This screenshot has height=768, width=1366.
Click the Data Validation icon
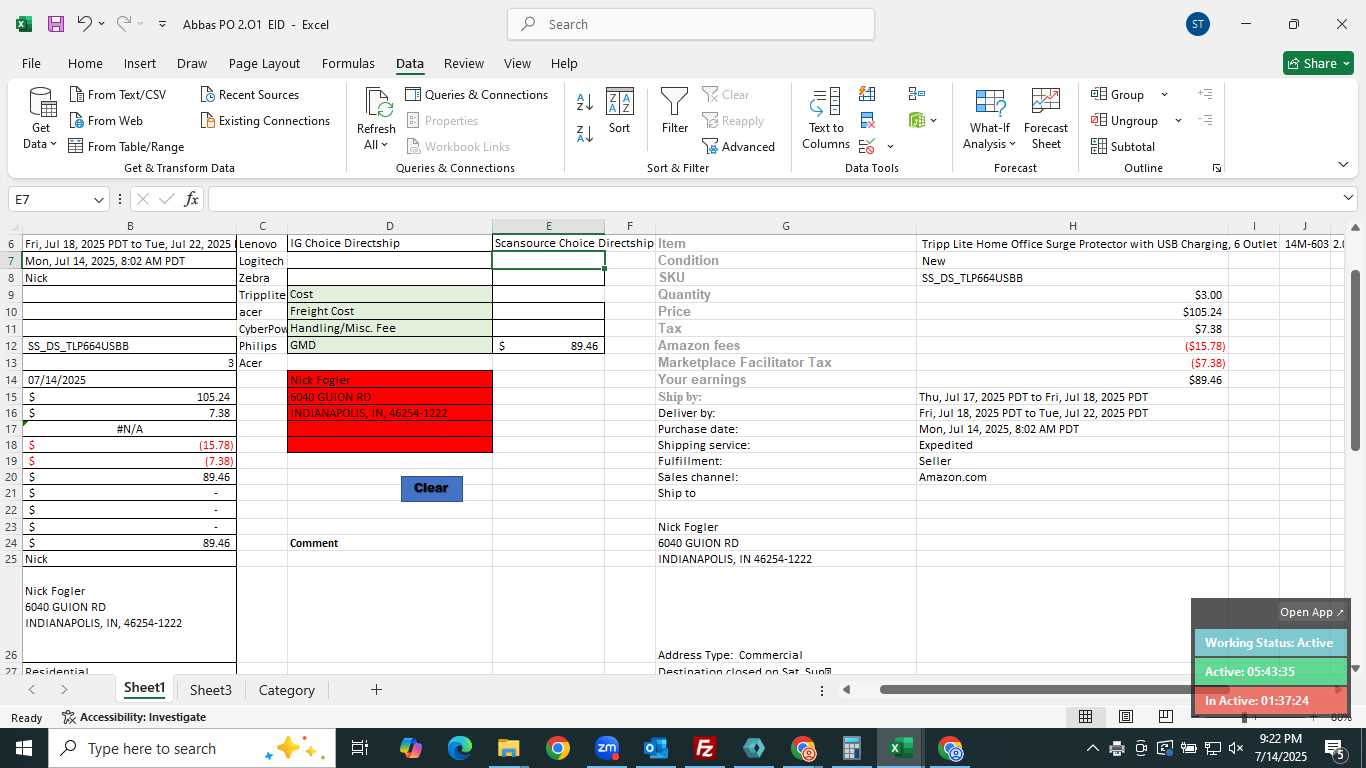[867, 146]
